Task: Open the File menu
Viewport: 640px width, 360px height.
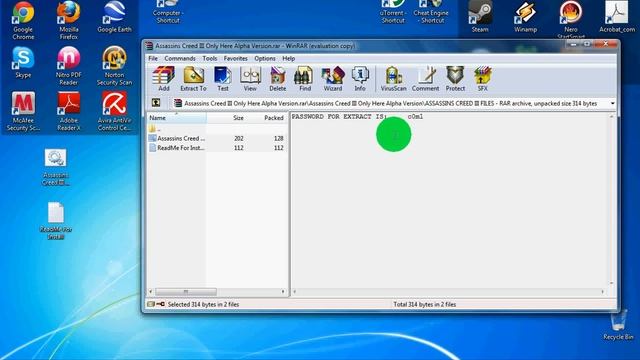Action: click(x=153, y=58)
